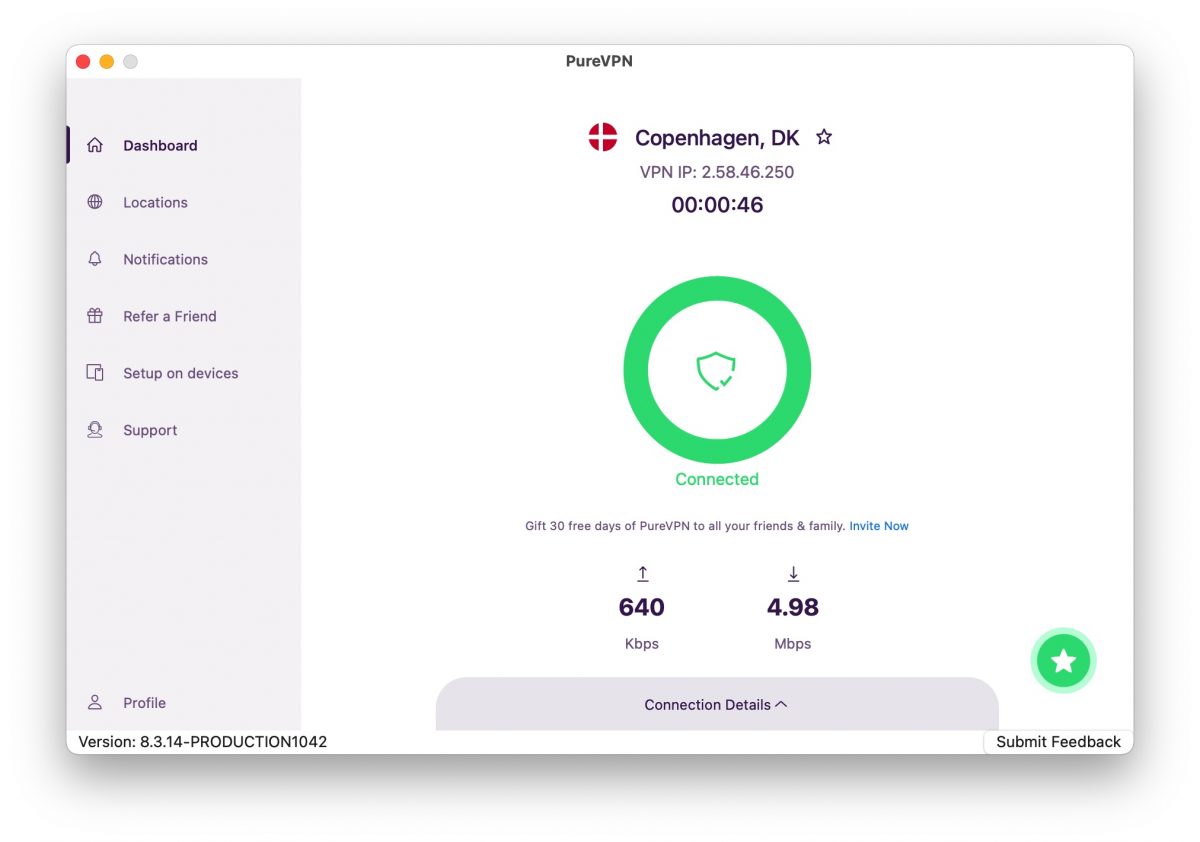Click the Locations globe icon

click(x=95, y=202)
